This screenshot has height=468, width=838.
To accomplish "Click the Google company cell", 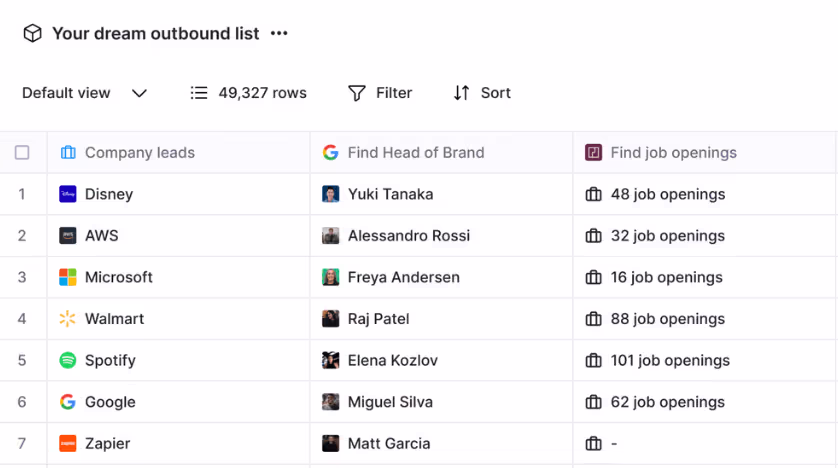I will coord(179,402).
